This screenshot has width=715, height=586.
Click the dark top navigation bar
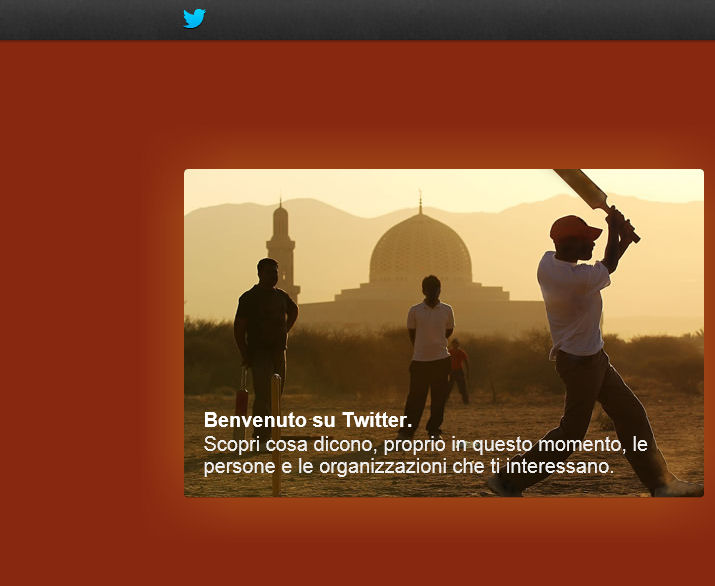coord(358,20)
